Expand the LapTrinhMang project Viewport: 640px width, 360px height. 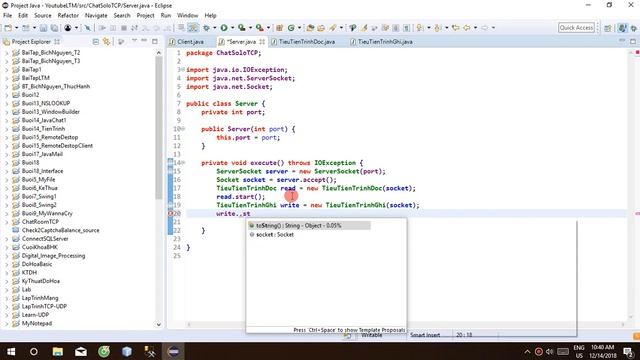point(6,298)
